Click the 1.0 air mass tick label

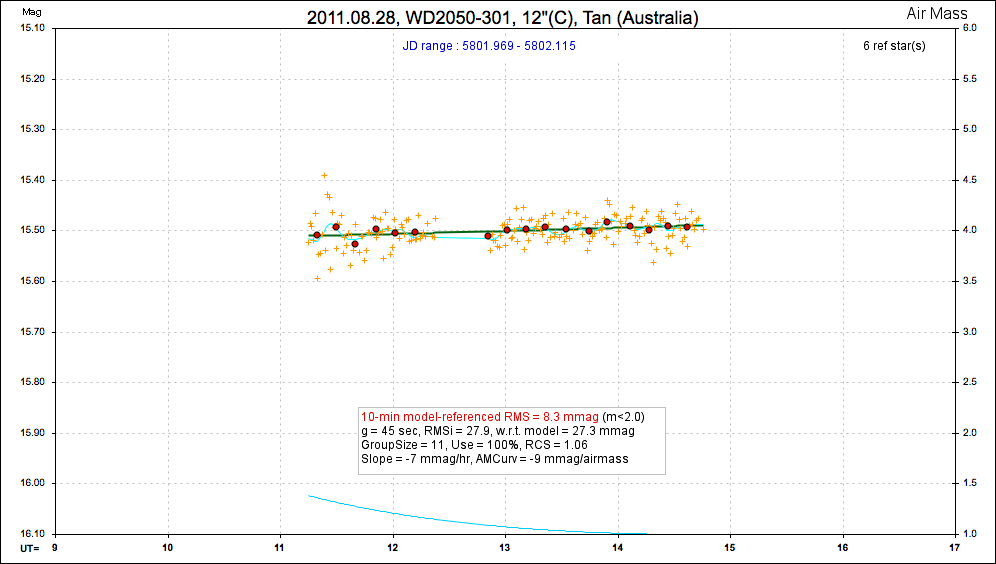point(969,534)
